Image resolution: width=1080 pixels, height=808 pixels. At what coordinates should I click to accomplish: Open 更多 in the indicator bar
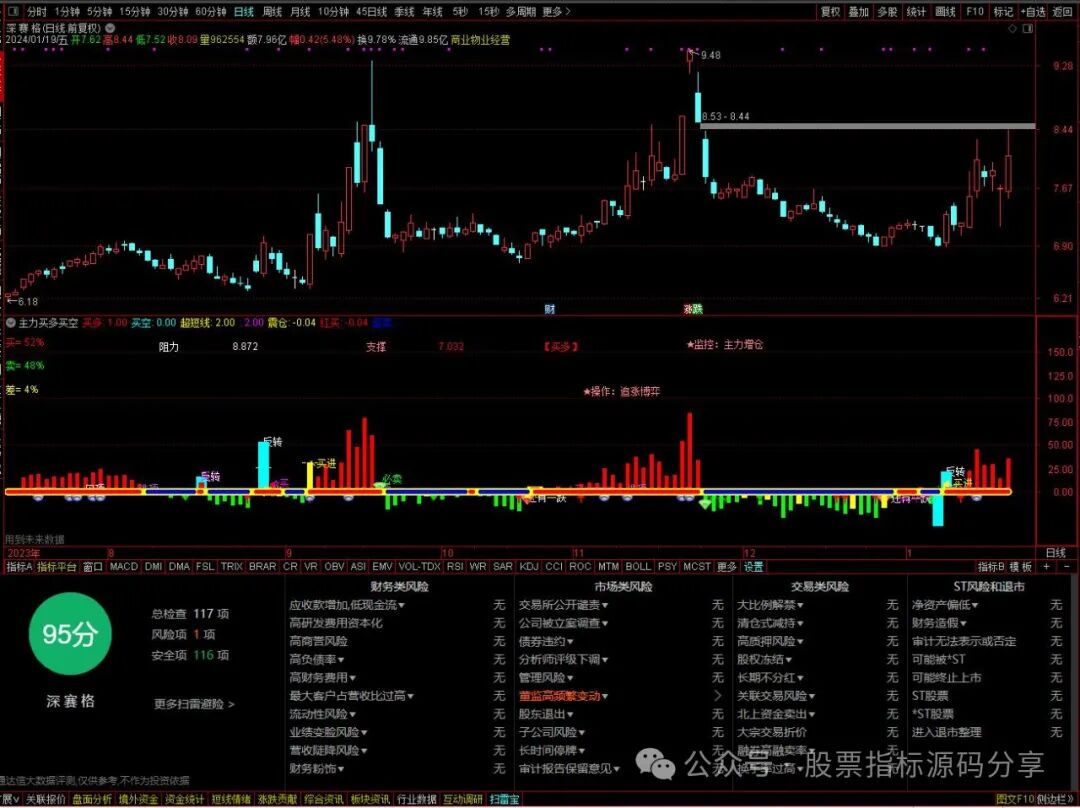pyautogui.click(x=727, y=566)
